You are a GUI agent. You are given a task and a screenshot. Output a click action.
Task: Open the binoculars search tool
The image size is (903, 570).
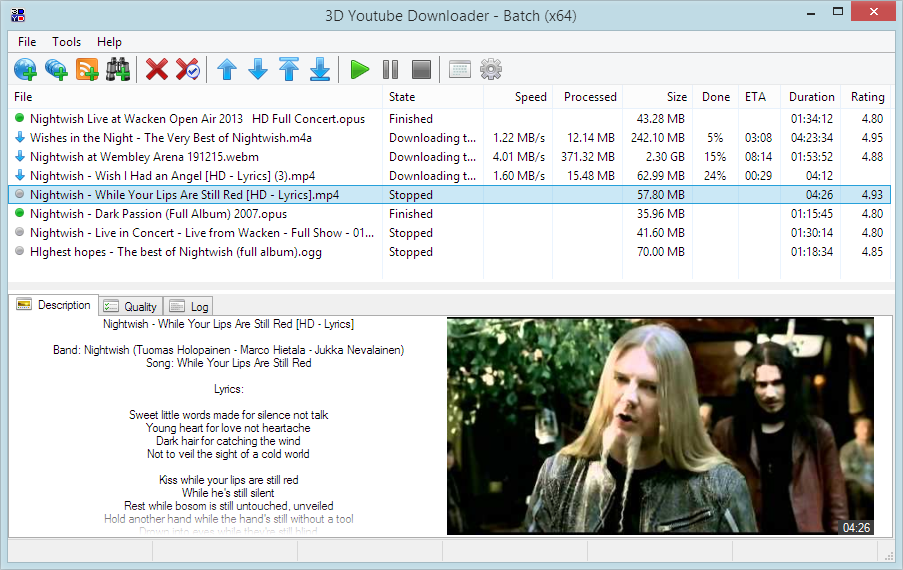pos(118,69)
